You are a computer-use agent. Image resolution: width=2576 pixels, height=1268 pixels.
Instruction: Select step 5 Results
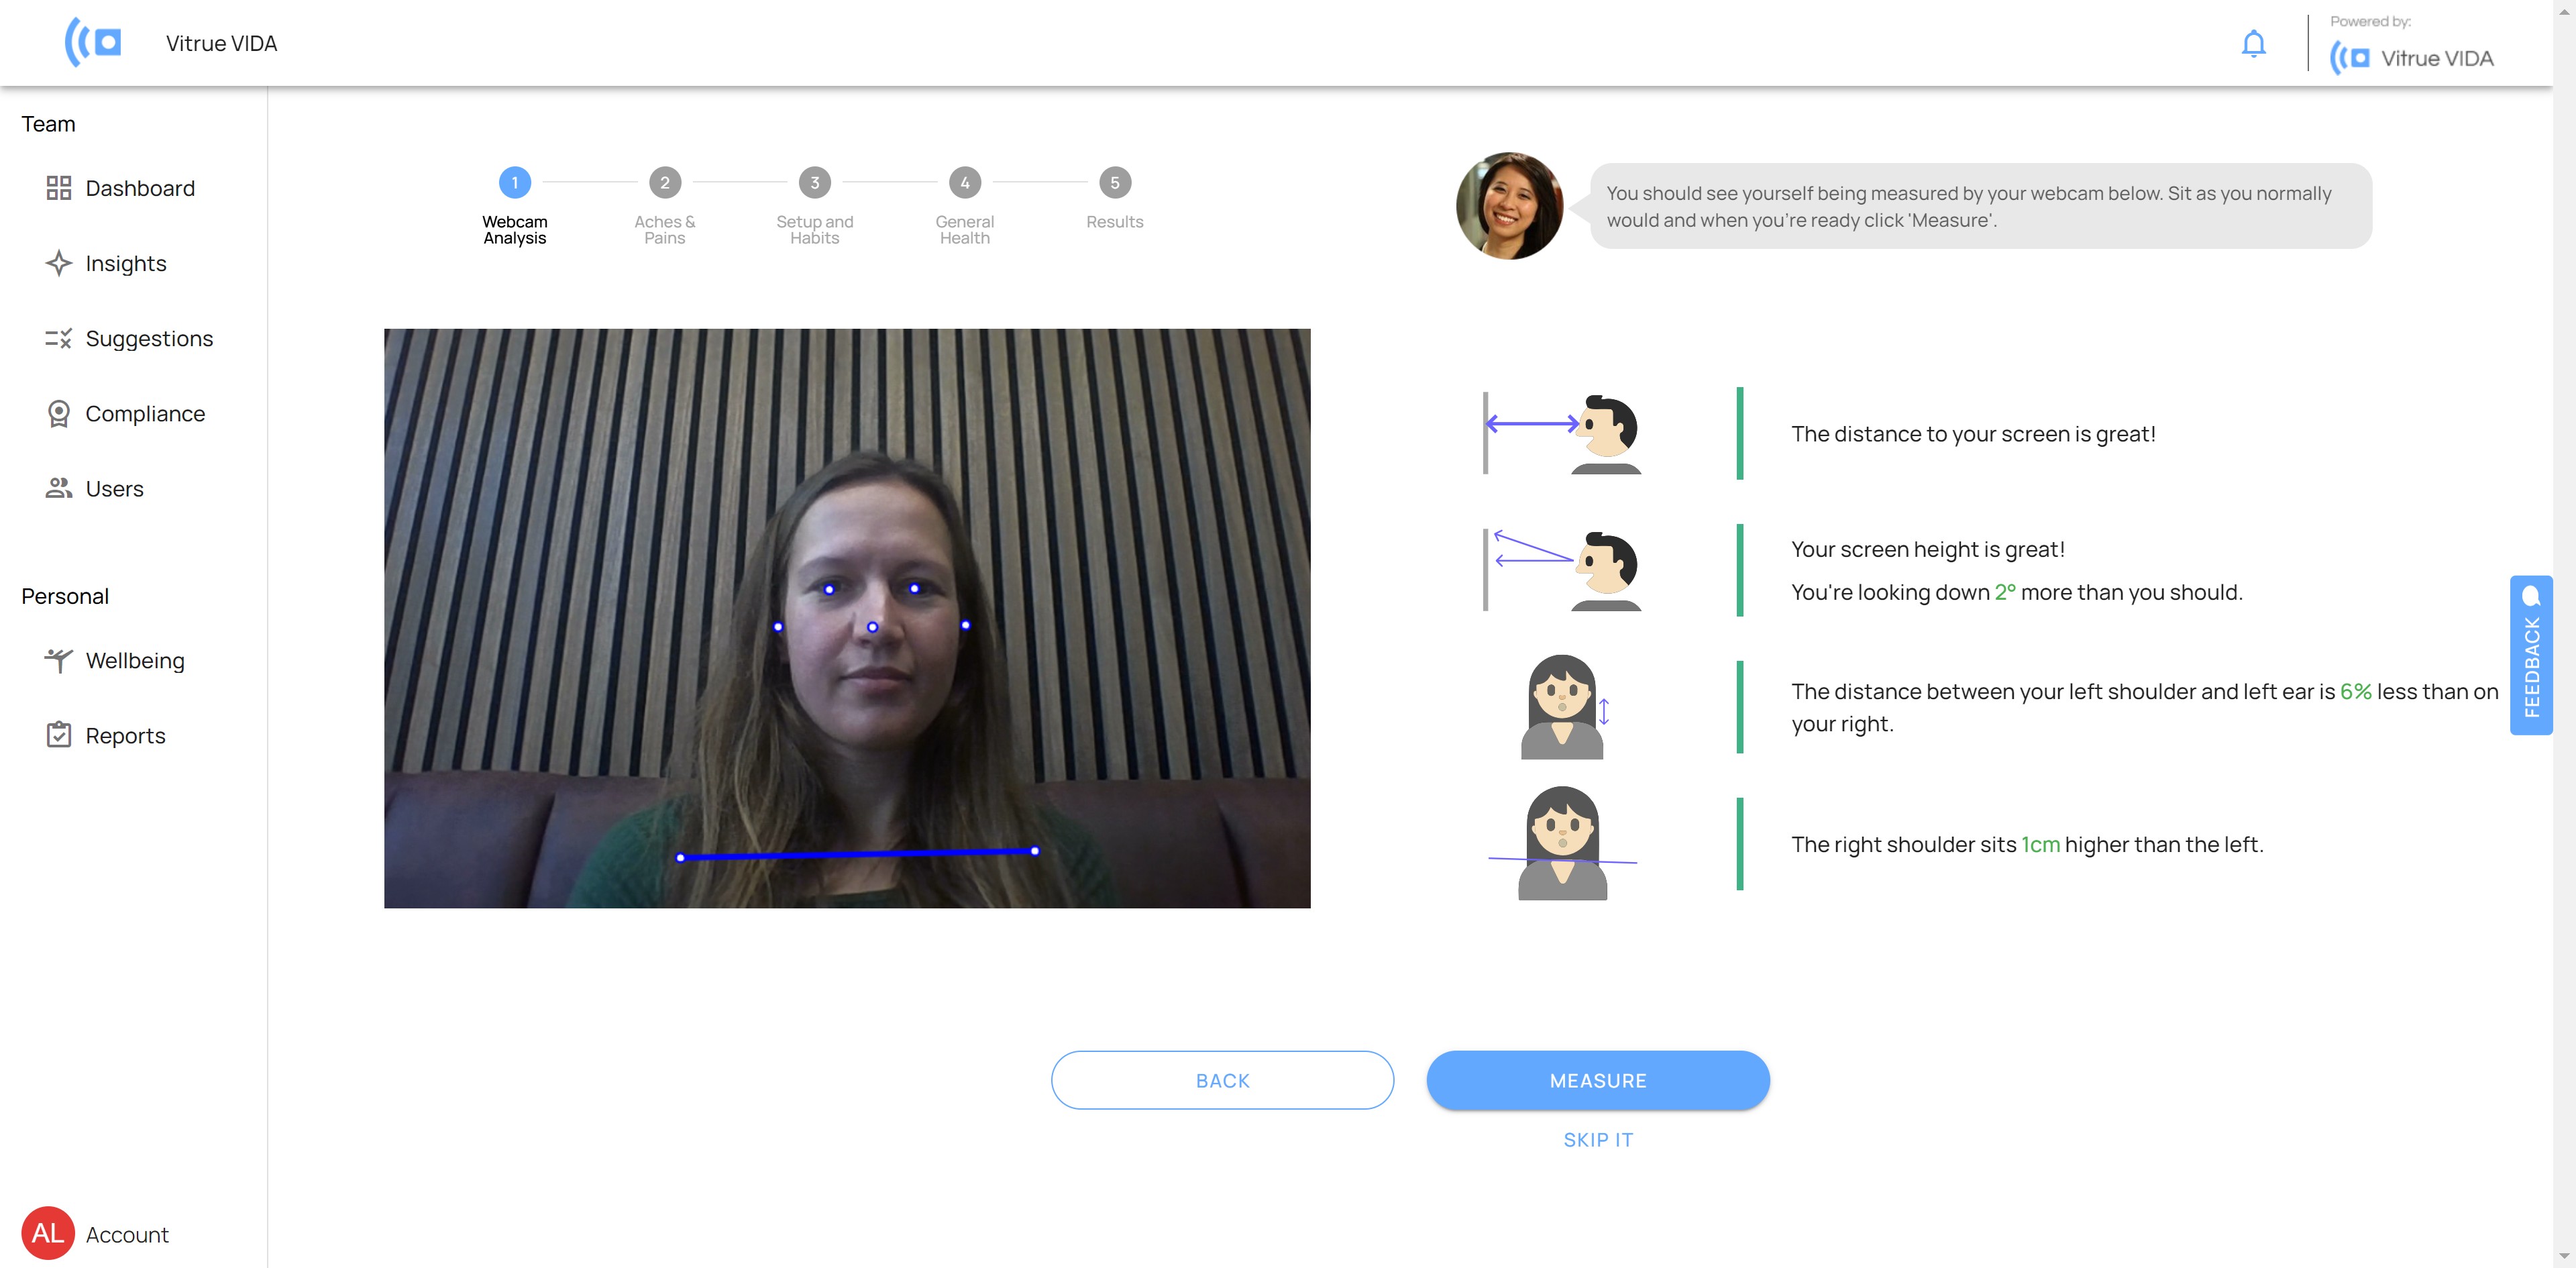pos(1114,198)
